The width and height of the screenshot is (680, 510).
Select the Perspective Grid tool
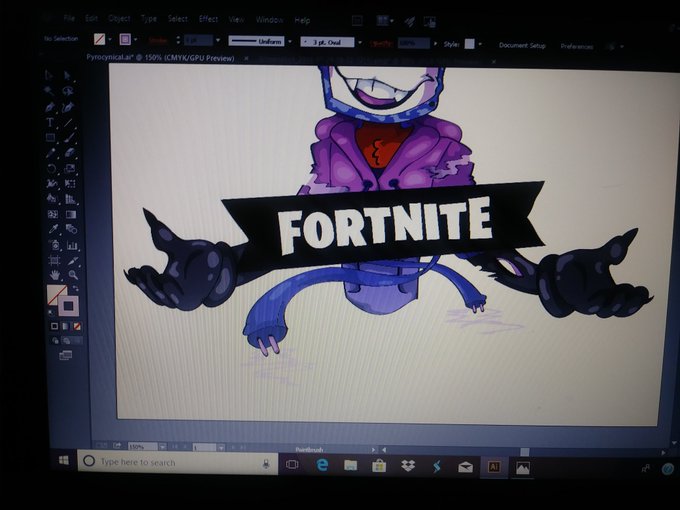[x=70, y=199]
